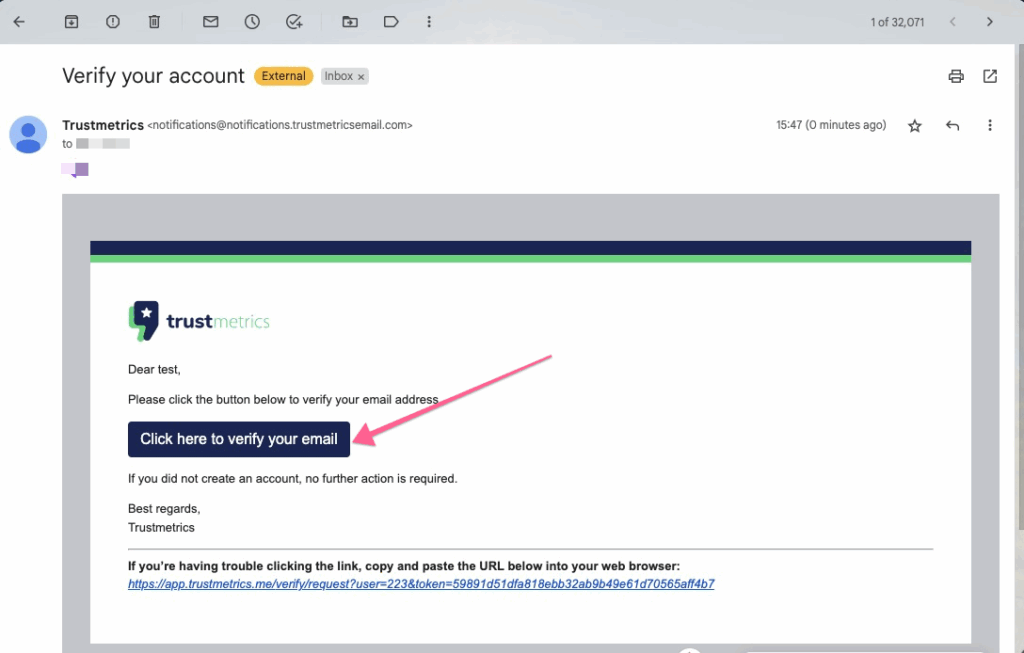Show the newer email with left chevron
Screen dimensions: 1024x653
tap(953, 21)
